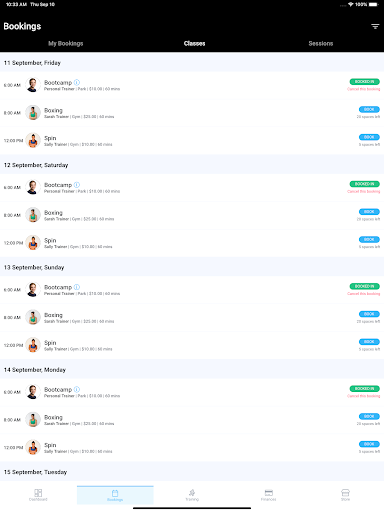Screen dimensions: 384x512
Task: Open the Store icon in bottom bar
Action: click(x=345, y=495)
